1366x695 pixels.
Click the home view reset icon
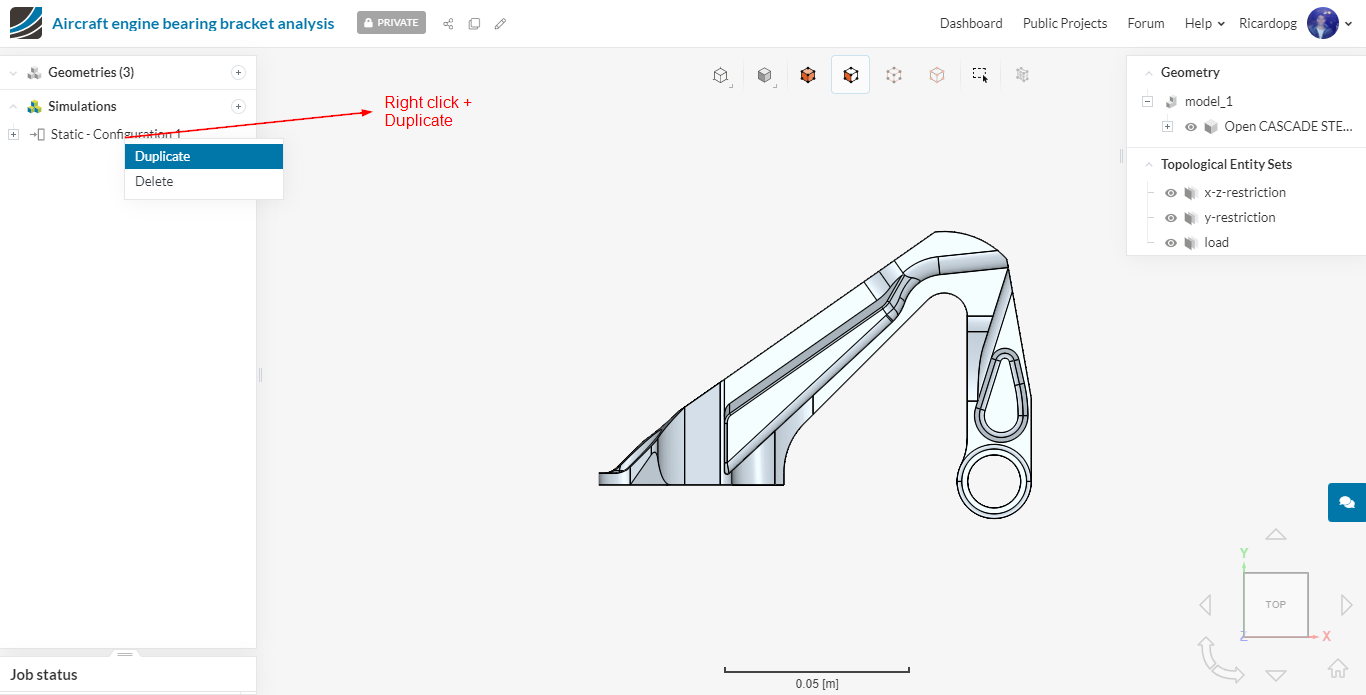(x=1337, y=668)
